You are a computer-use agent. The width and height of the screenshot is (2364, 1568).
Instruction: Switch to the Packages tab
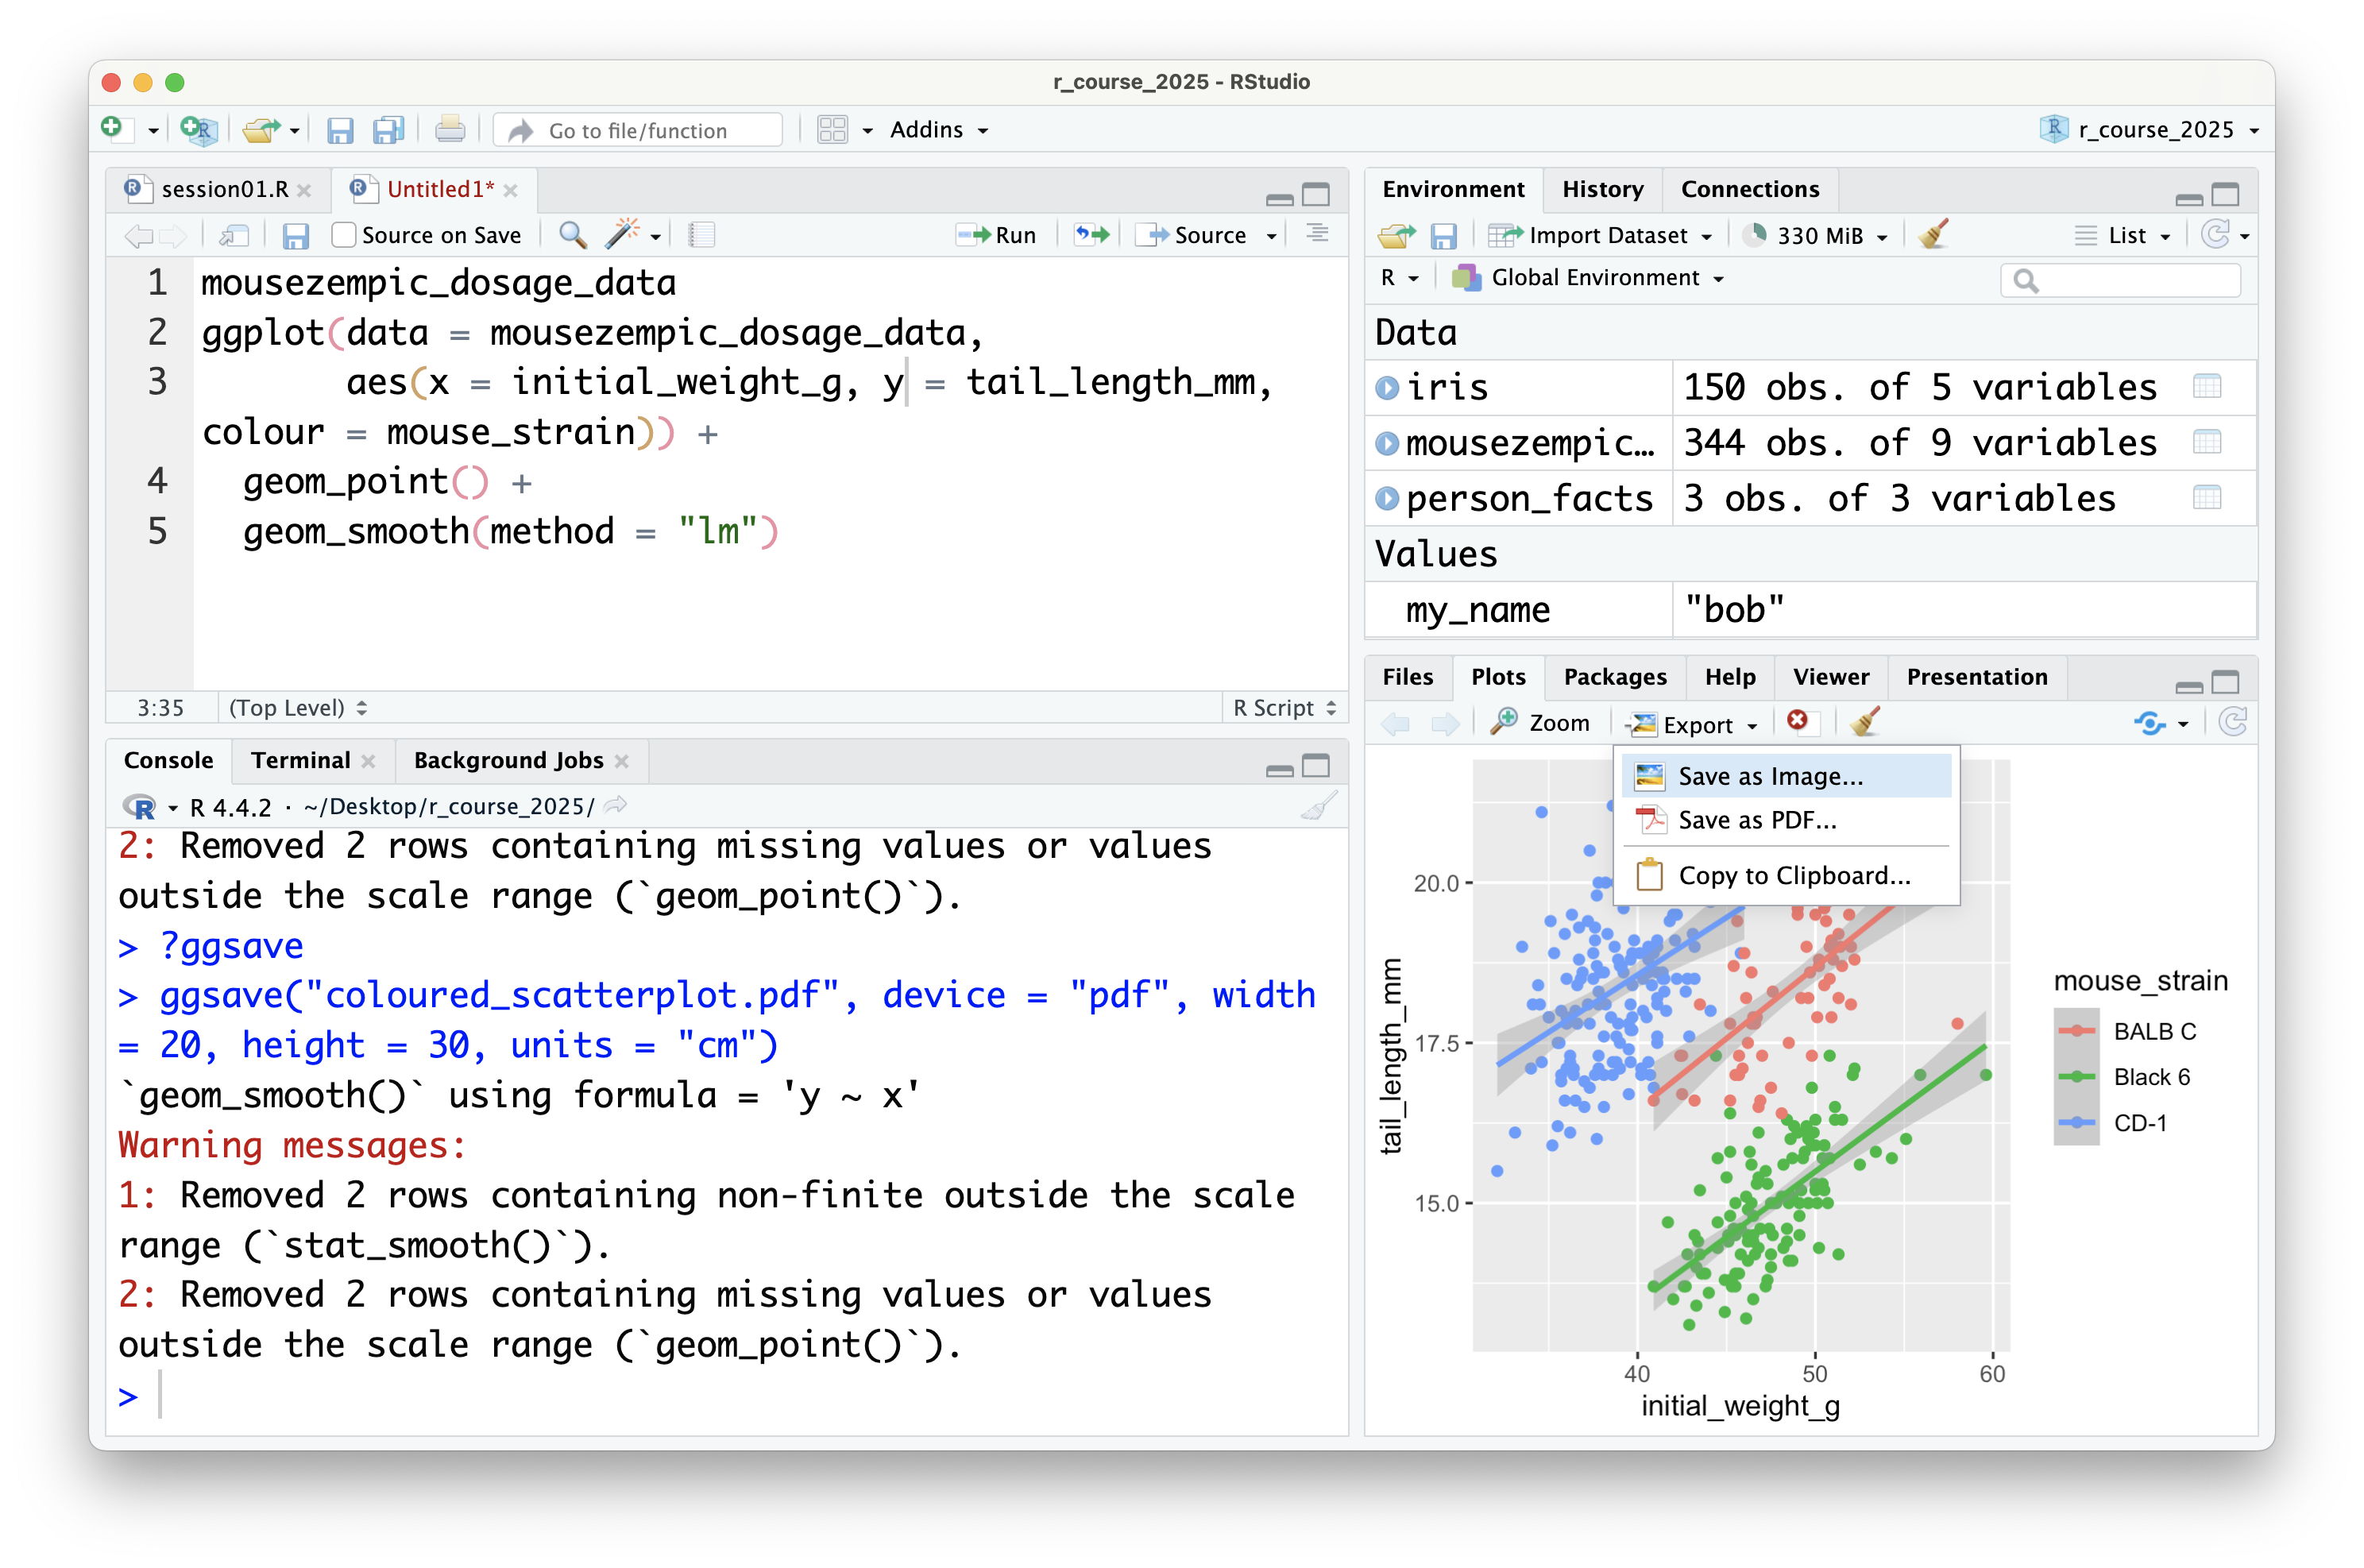point(1615,677)
